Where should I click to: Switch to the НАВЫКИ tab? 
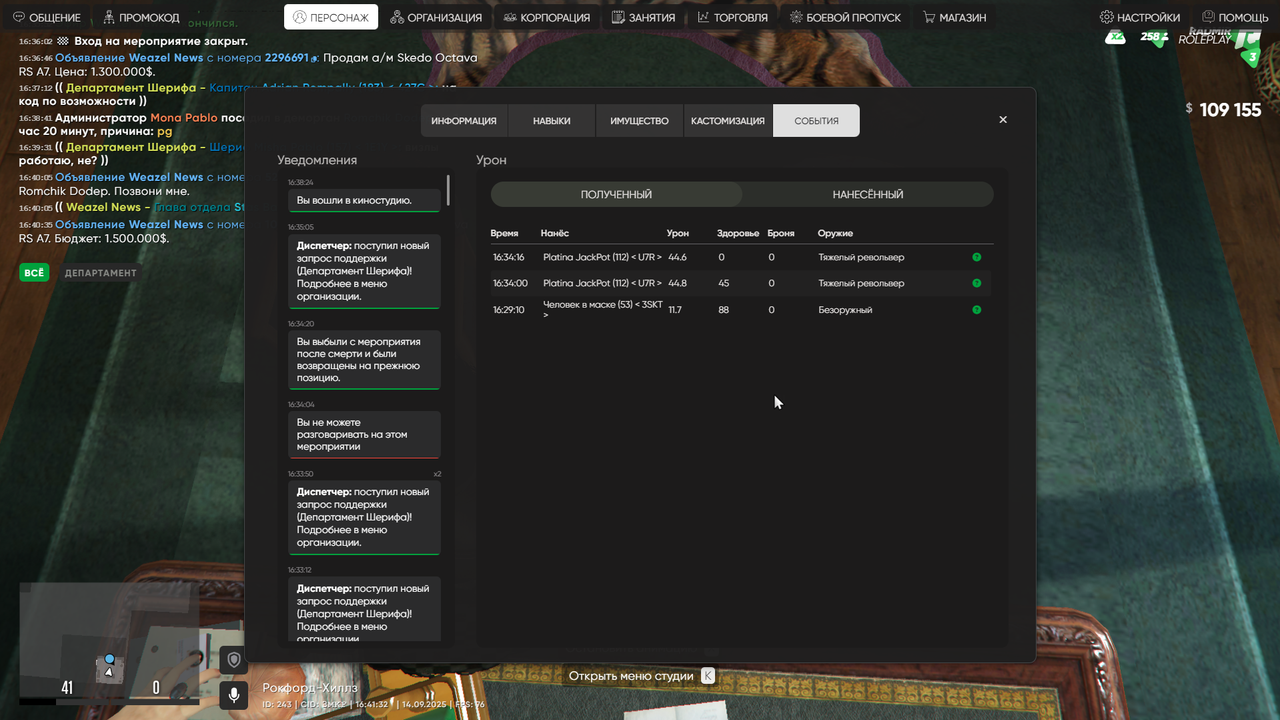(552, 121)
